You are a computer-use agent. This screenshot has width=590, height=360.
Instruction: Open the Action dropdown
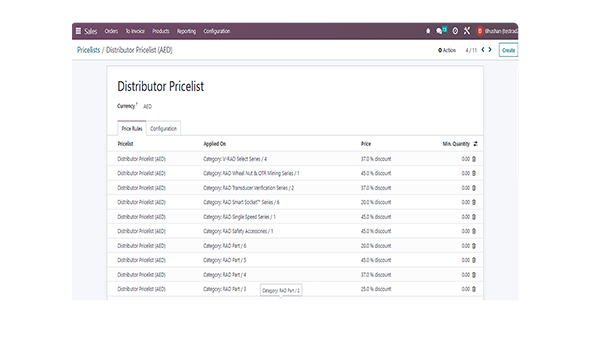tap(447, 50)
